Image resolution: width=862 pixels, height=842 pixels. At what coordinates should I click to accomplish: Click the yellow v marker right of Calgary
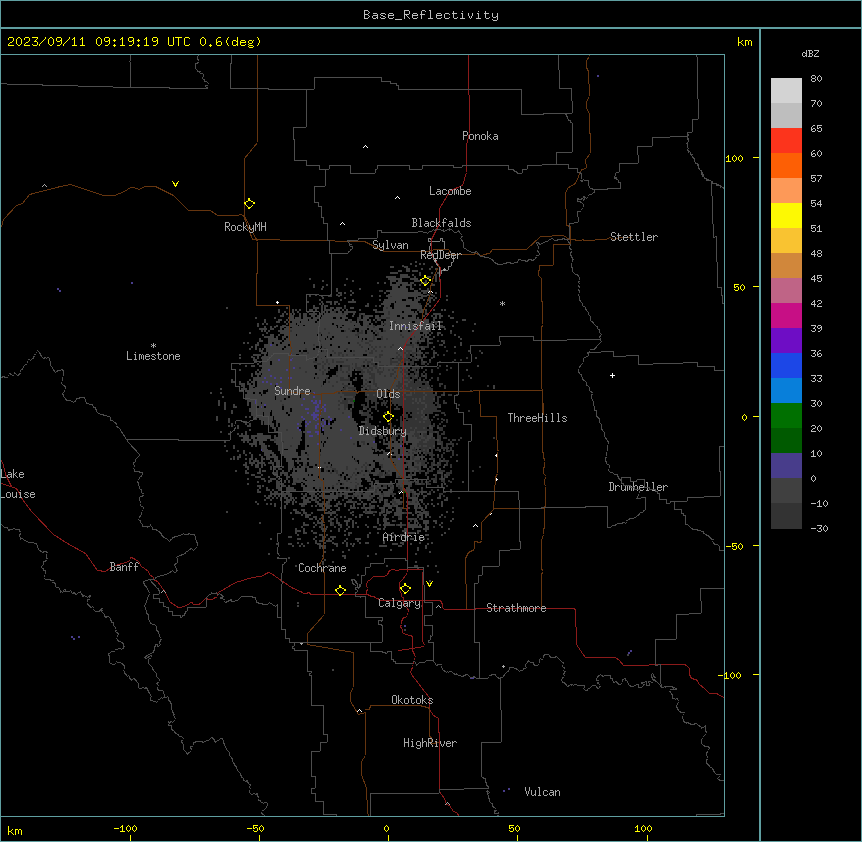[x=429, y=584]
